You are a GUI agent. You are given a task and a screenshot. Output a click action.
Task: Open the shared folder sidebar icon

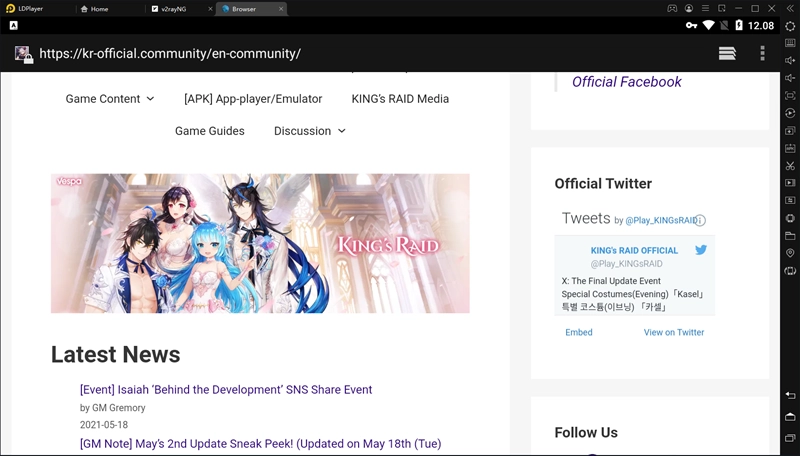[790, 236]
